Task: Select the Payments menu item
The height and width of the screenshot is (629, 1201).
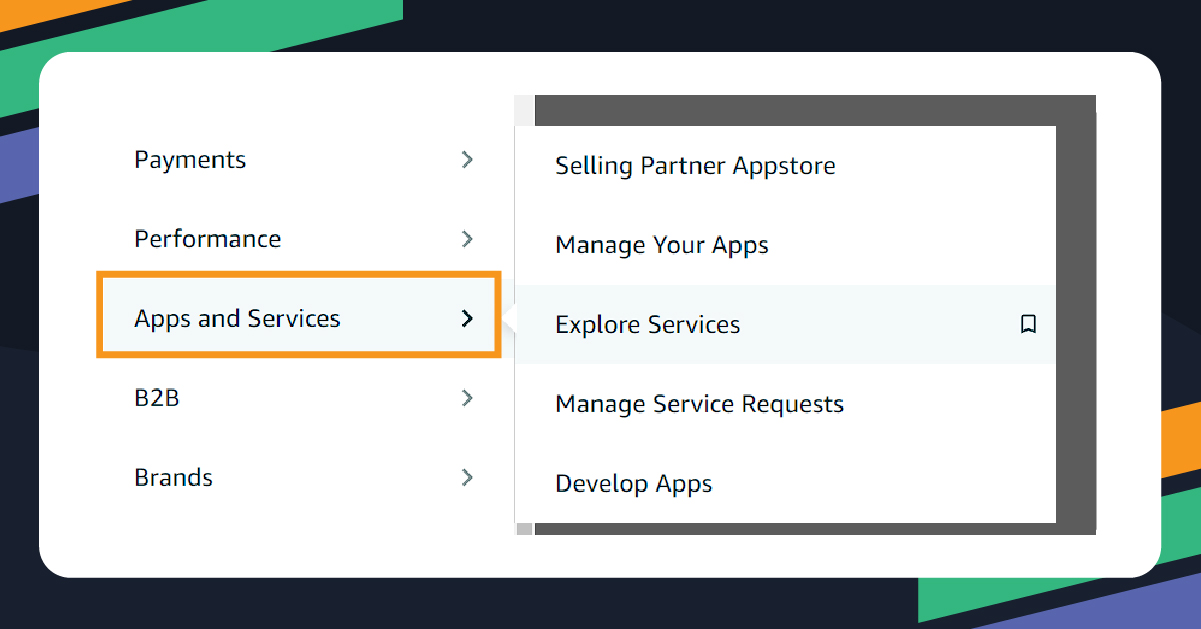Action: pos(190,159)
